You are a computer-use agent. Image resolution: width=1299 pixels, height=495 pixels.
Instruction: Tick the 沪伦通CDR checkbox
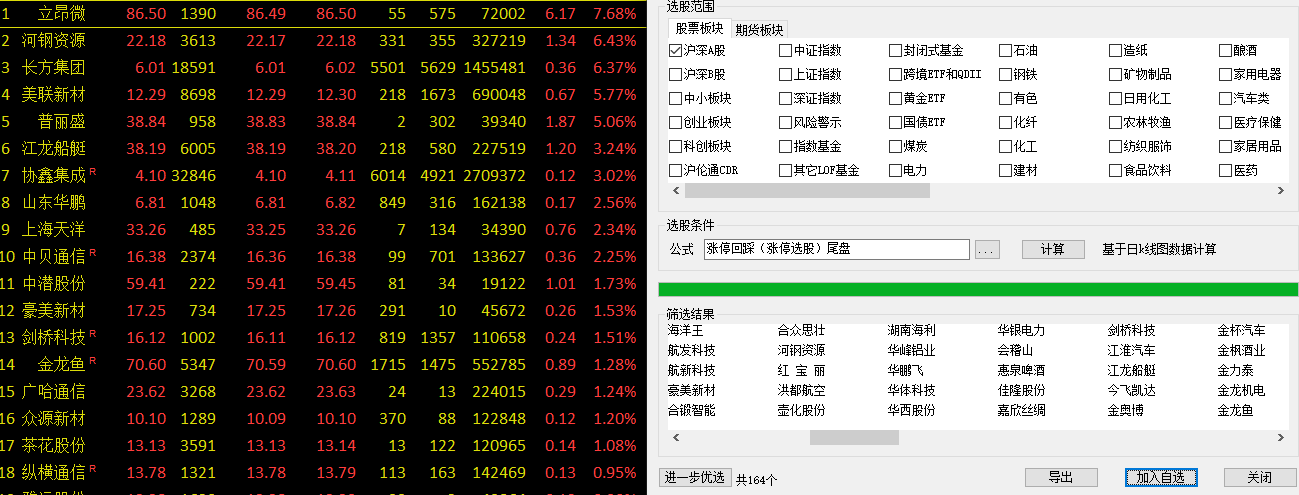coord(676,170)
